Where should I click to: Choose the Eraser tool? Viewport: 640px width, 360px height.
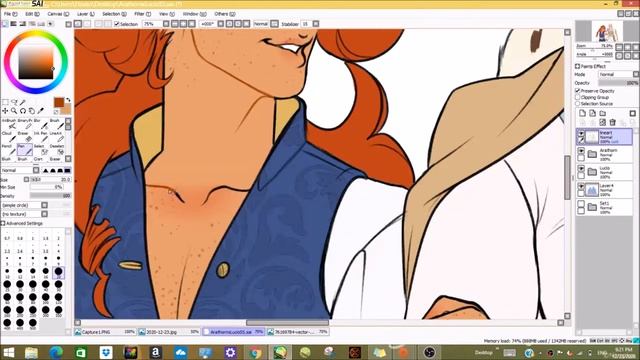pyautogui.click(x=24, y=137)
